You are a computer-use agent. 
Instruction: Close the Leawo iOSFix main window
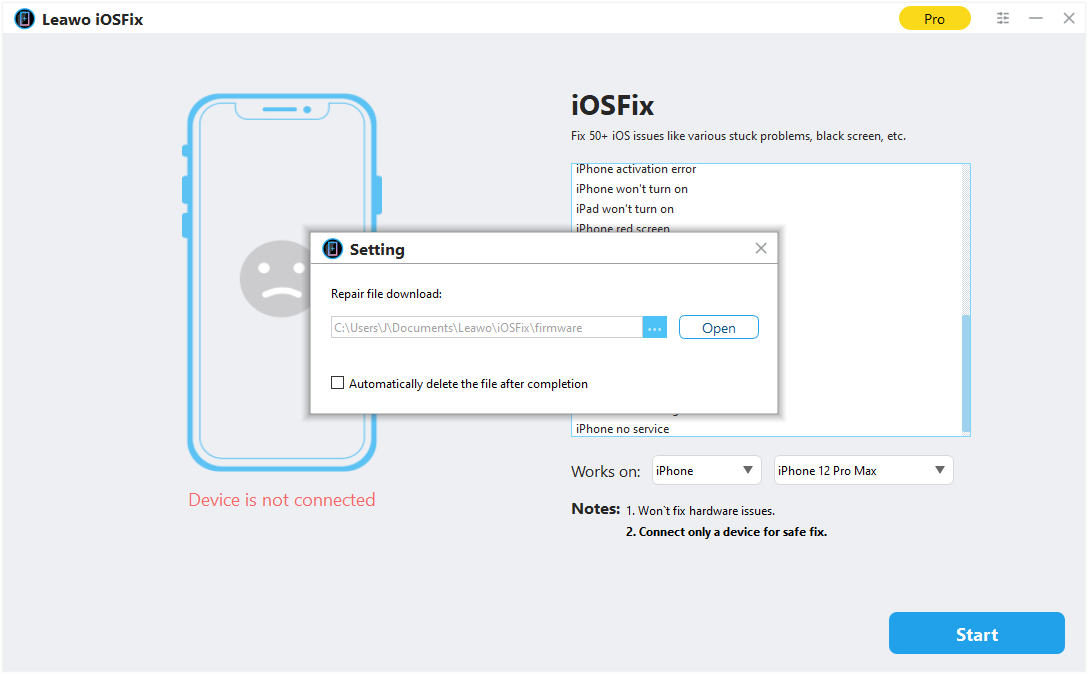(x=1069, y=19)
